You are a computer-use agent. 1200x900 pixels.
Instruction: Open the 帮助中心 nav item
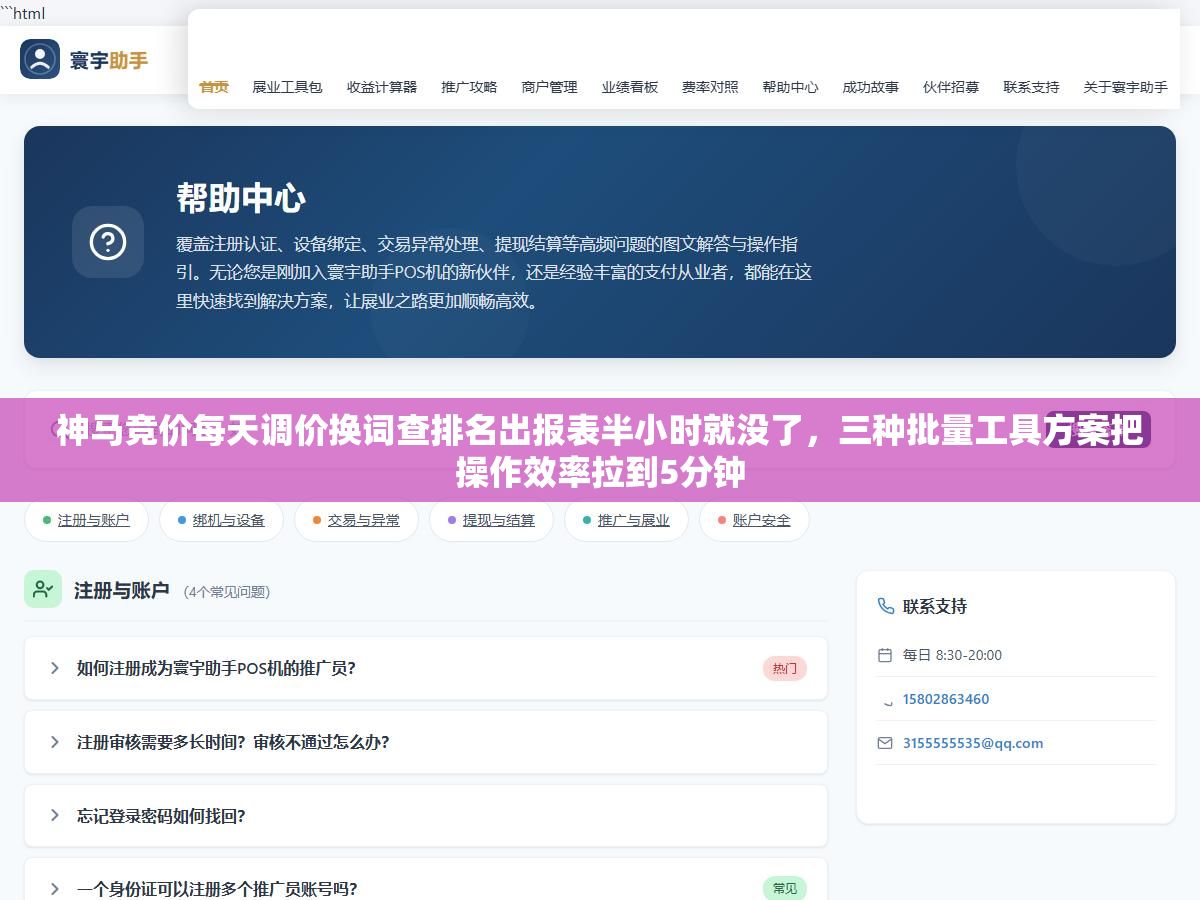[x=790, y=87]
